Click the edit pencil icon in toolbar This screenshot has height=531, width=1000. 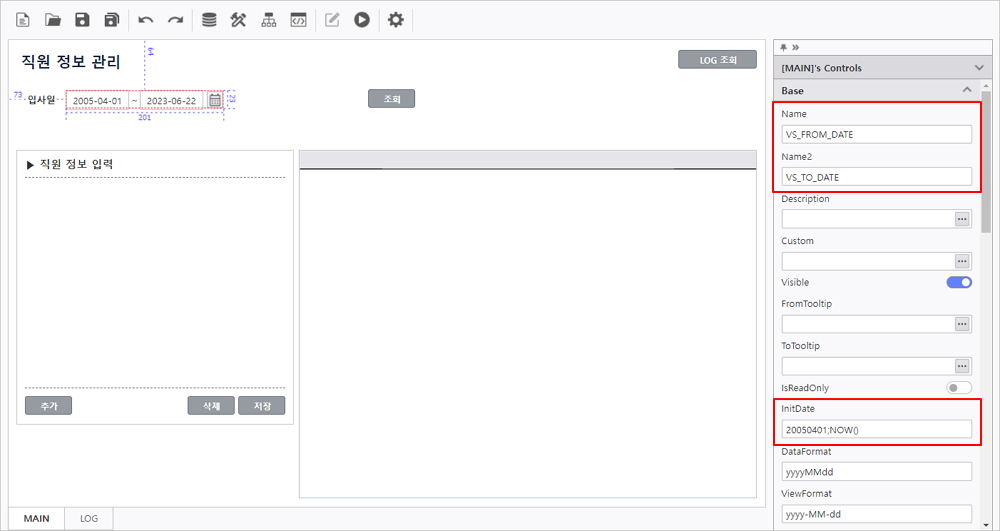point(332,20)
